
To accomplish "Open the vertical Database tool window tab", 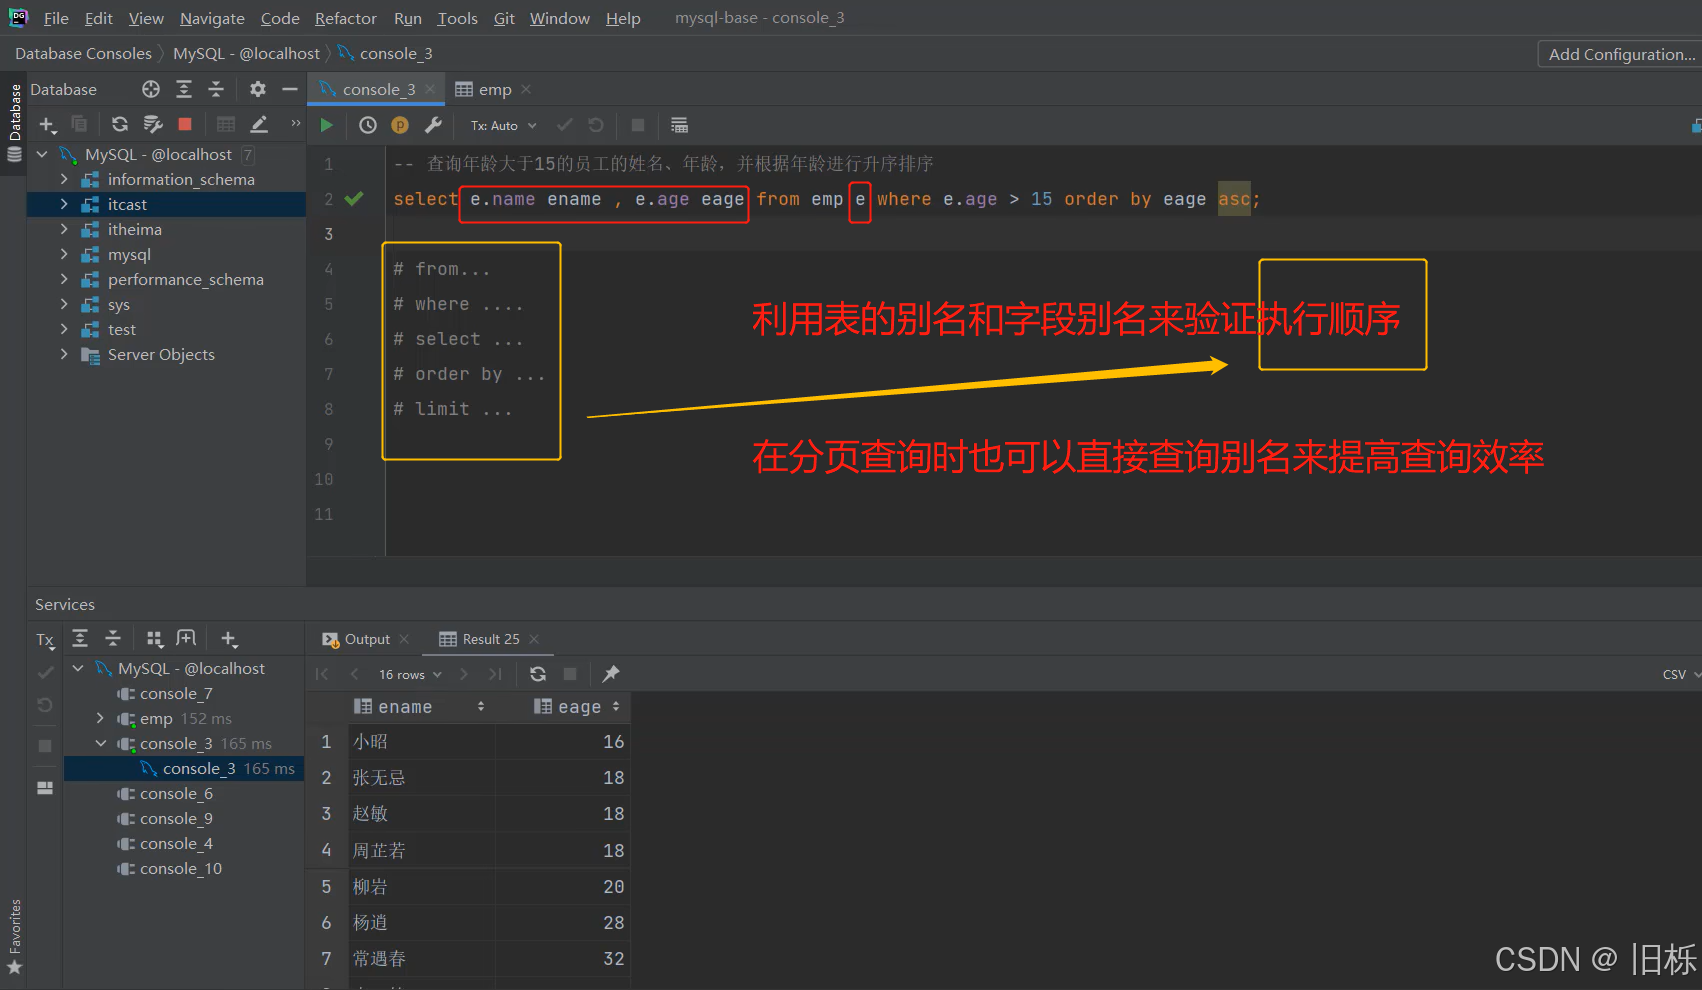I will coord(14,122).
